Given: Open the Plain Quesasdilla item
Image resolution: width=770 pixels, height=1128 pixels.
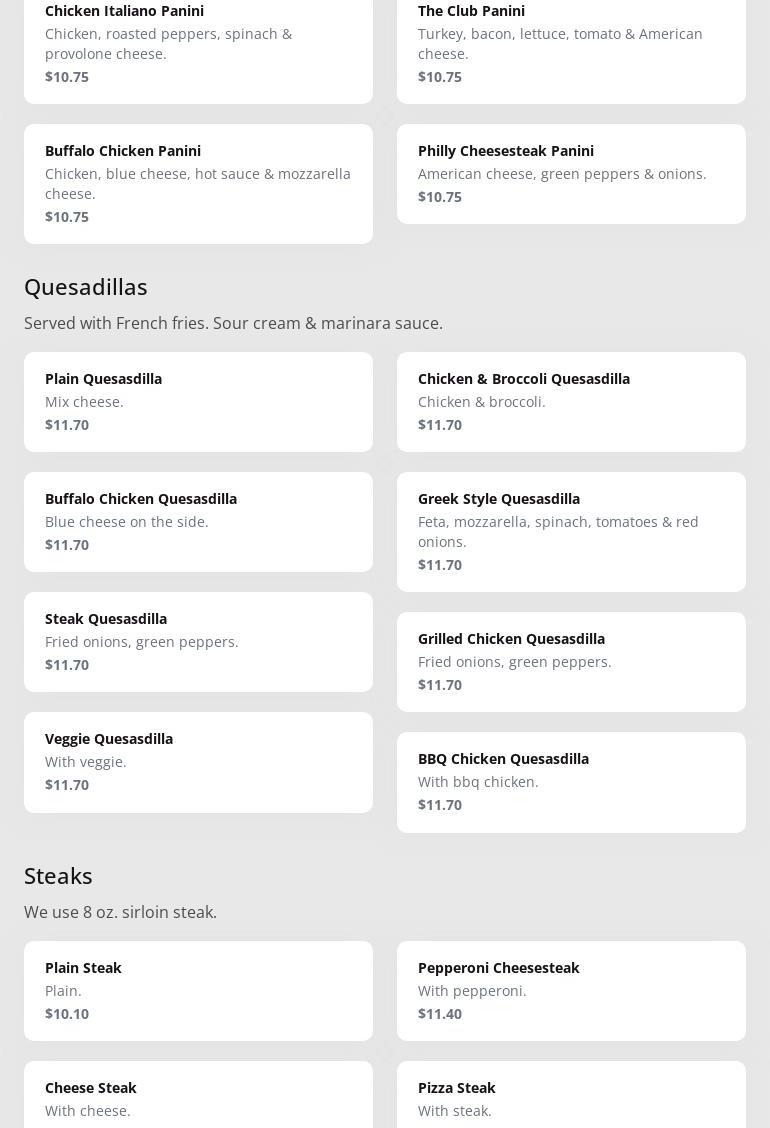Looking at the screenshot, I should point(198,401).
